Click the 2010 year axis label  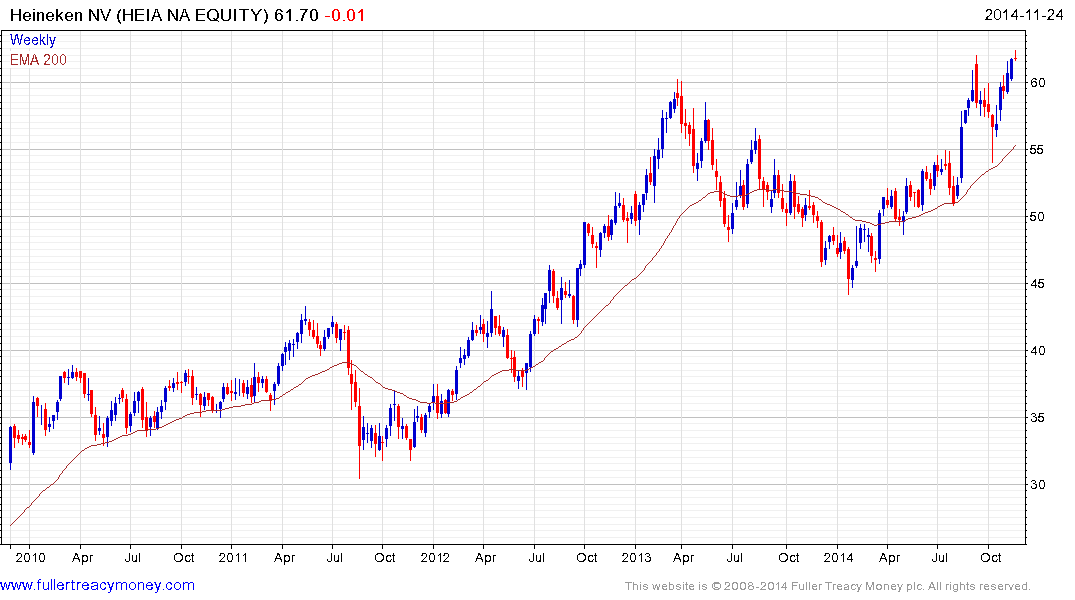pyautogui.click(x=30, y=557)
